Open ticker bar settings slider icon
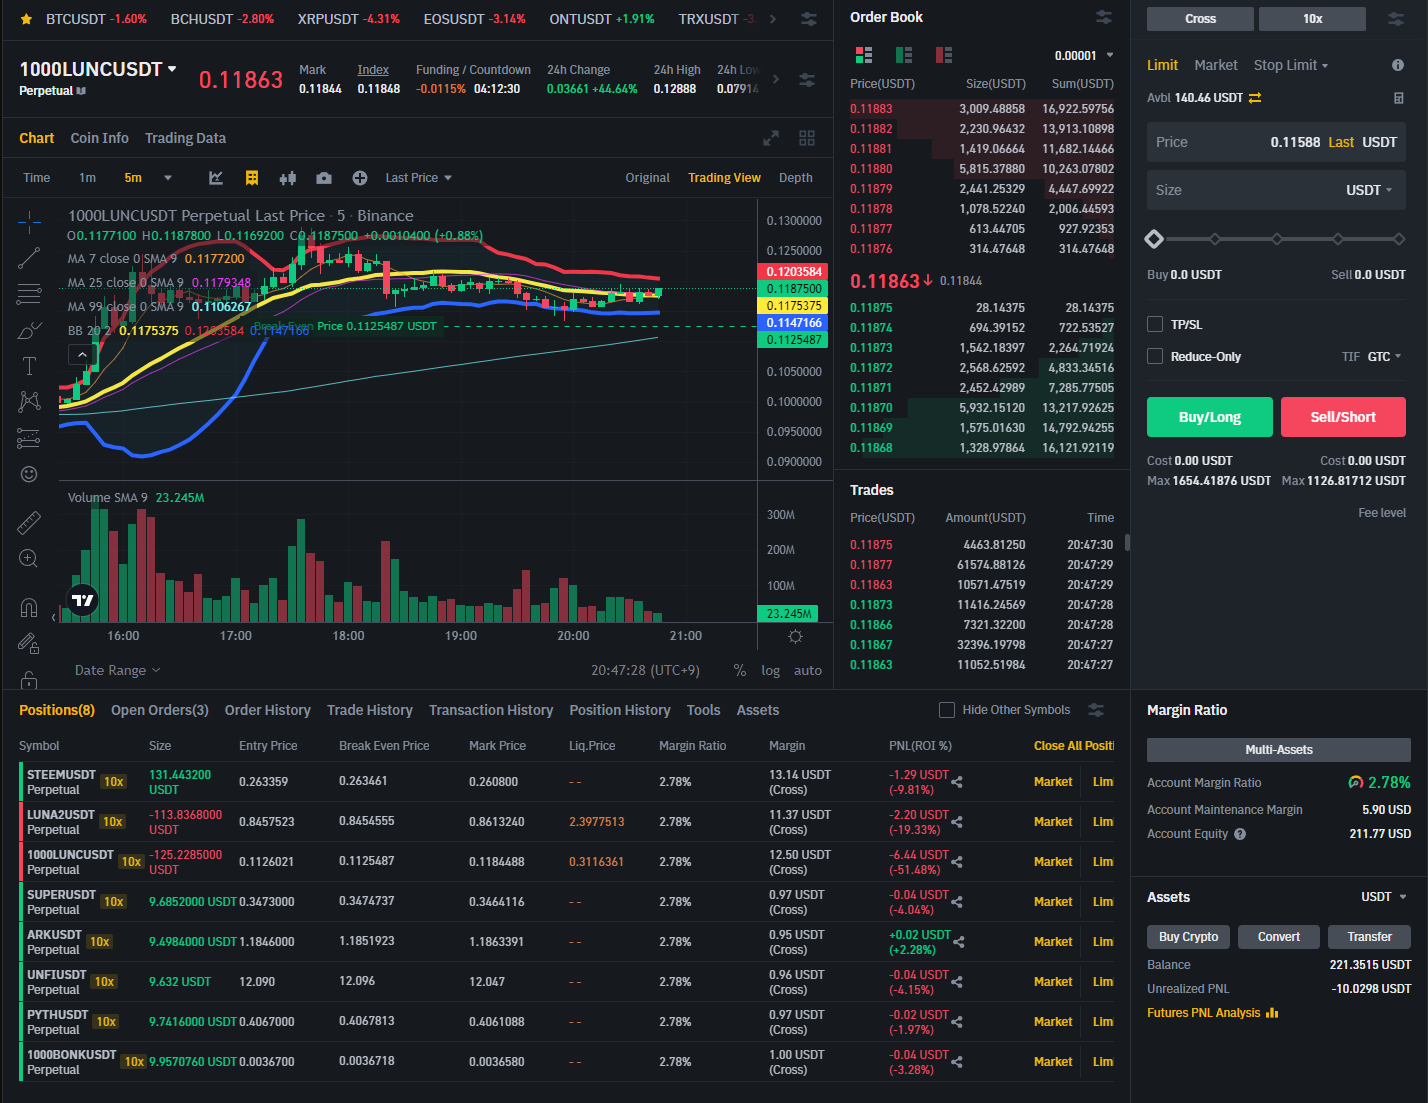Image resolution: width=1428 pixels, height=1103 pixels. pos(809,19)
